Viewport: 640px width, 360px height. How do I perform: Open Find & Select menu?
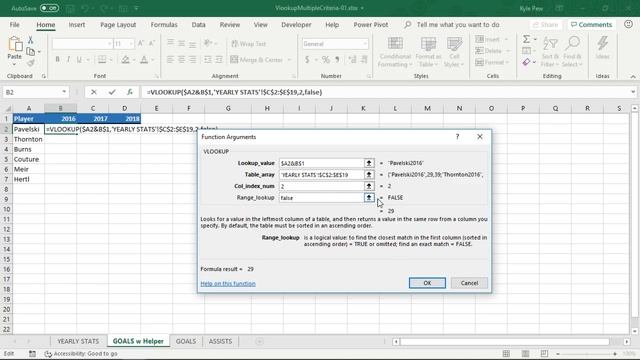click(572, 52)
